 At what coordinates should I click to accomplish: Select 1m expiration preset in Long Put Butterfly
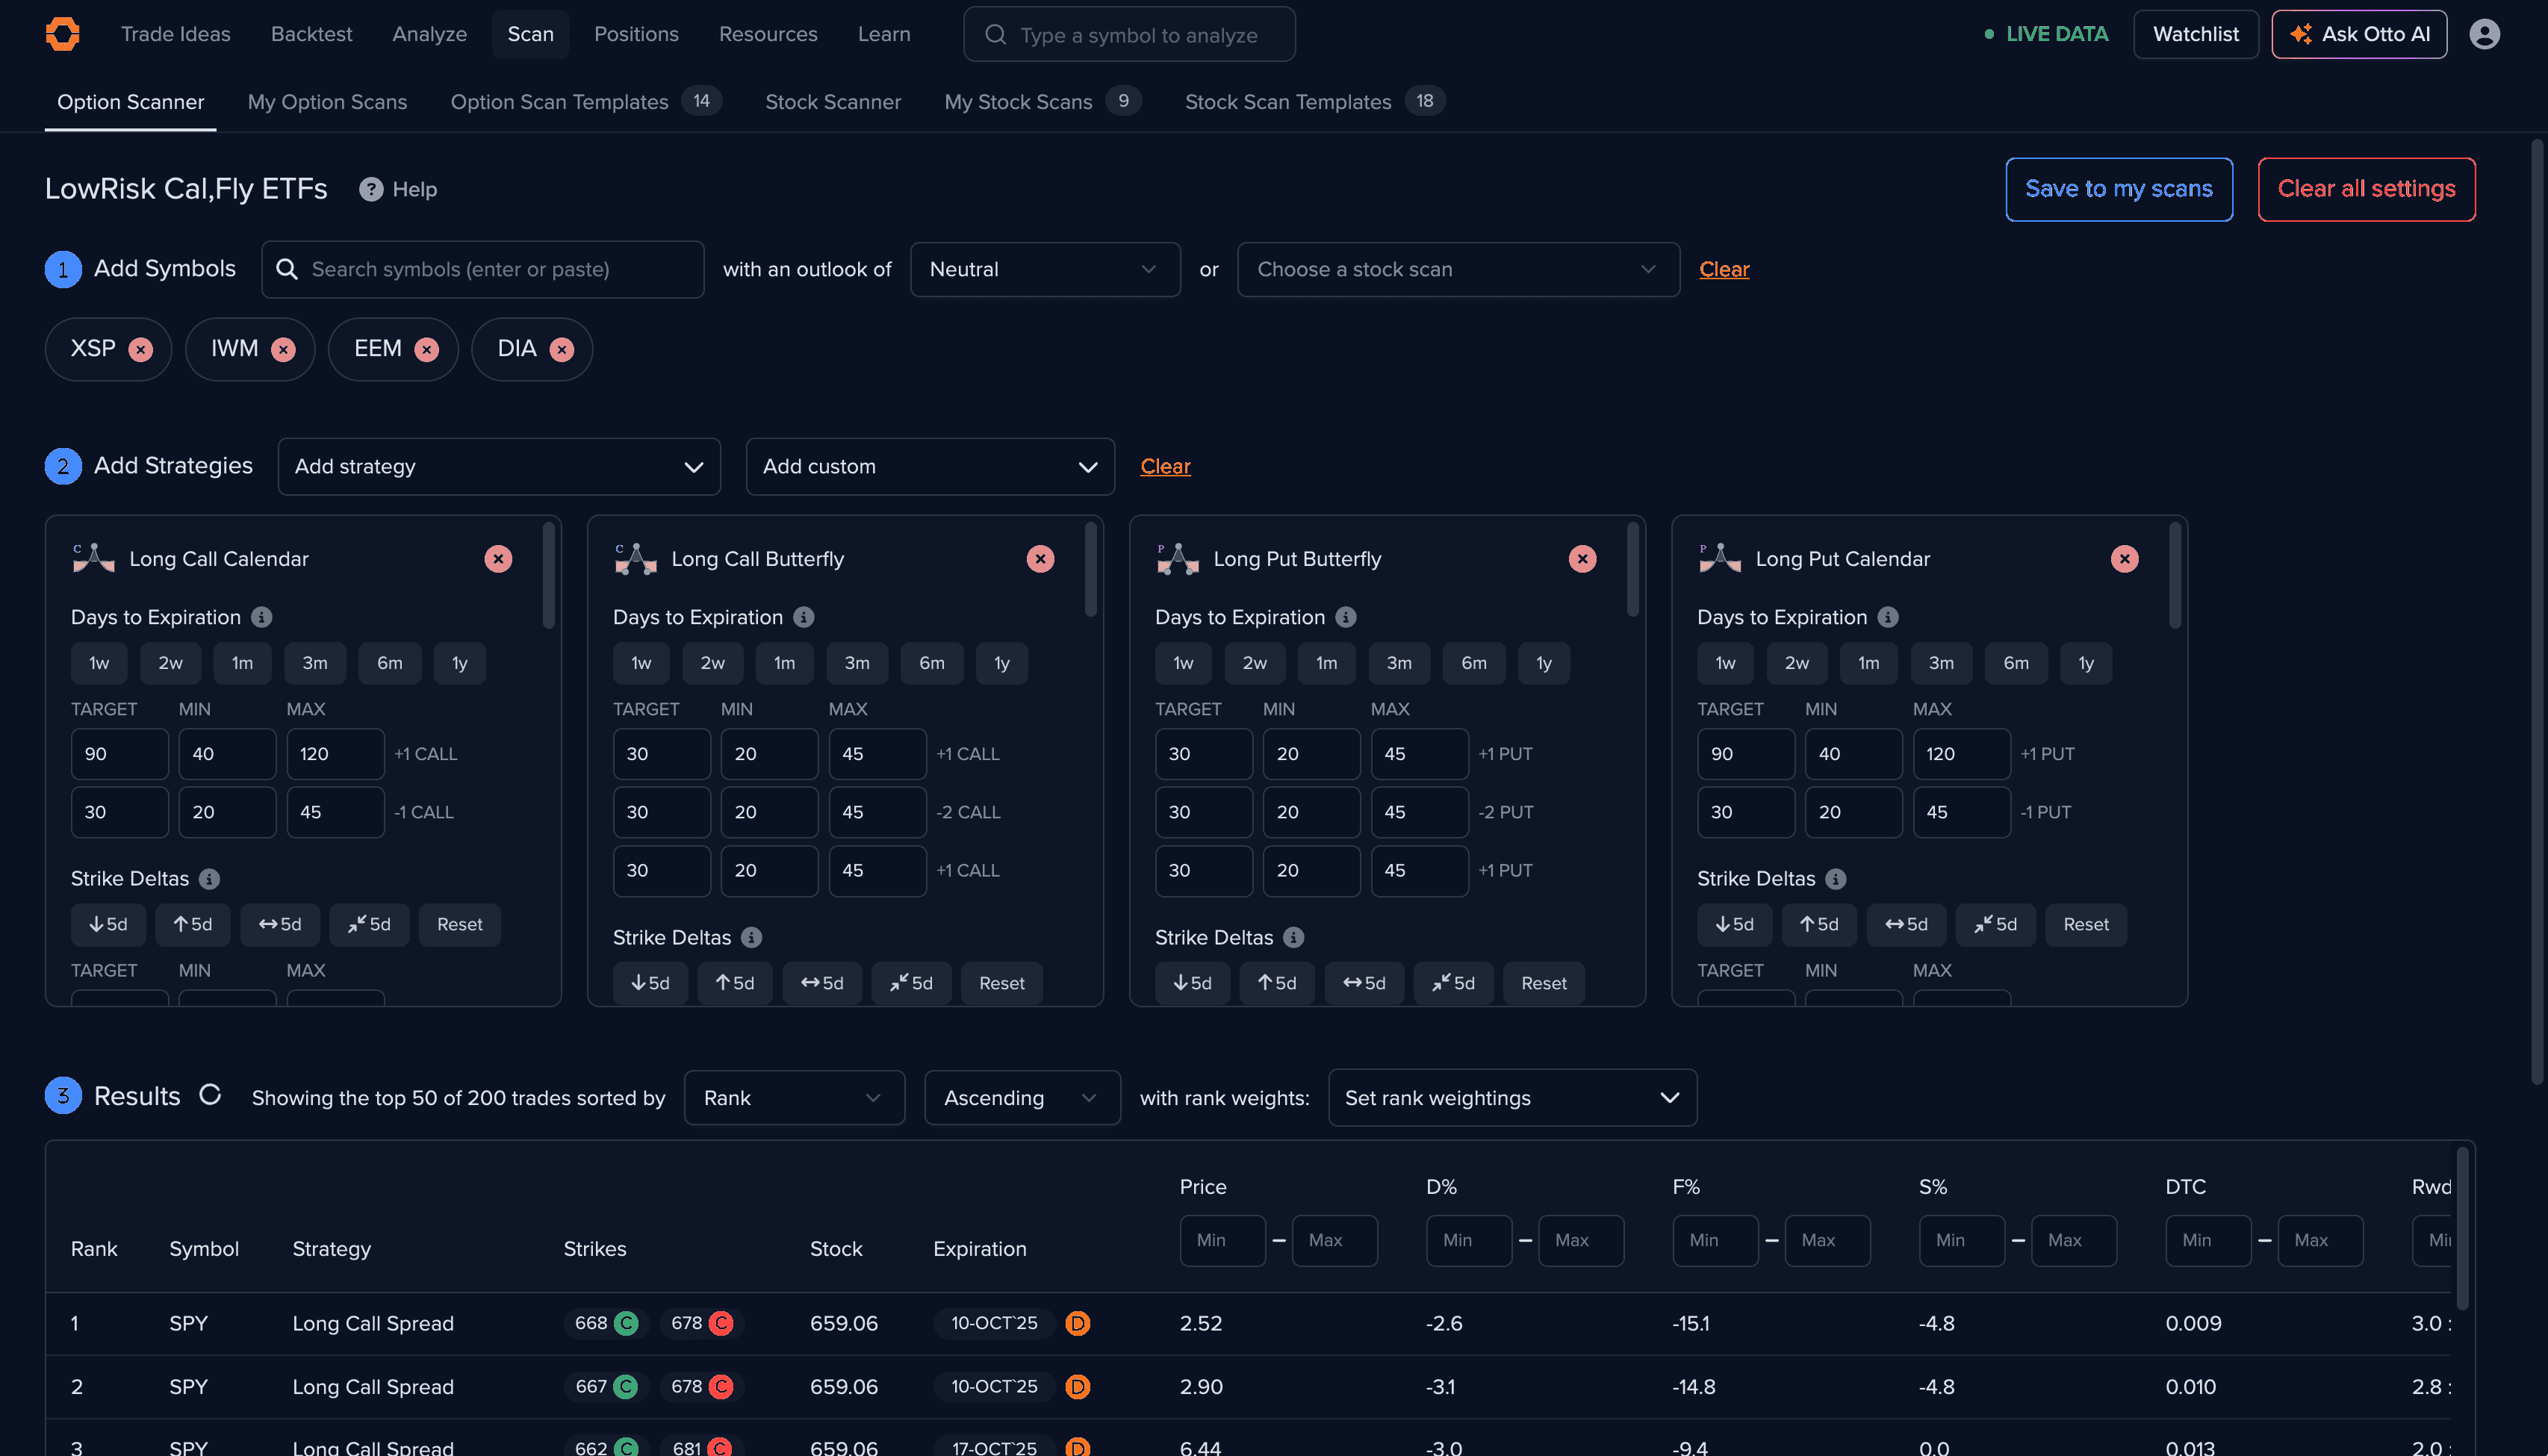point(1327,663)
